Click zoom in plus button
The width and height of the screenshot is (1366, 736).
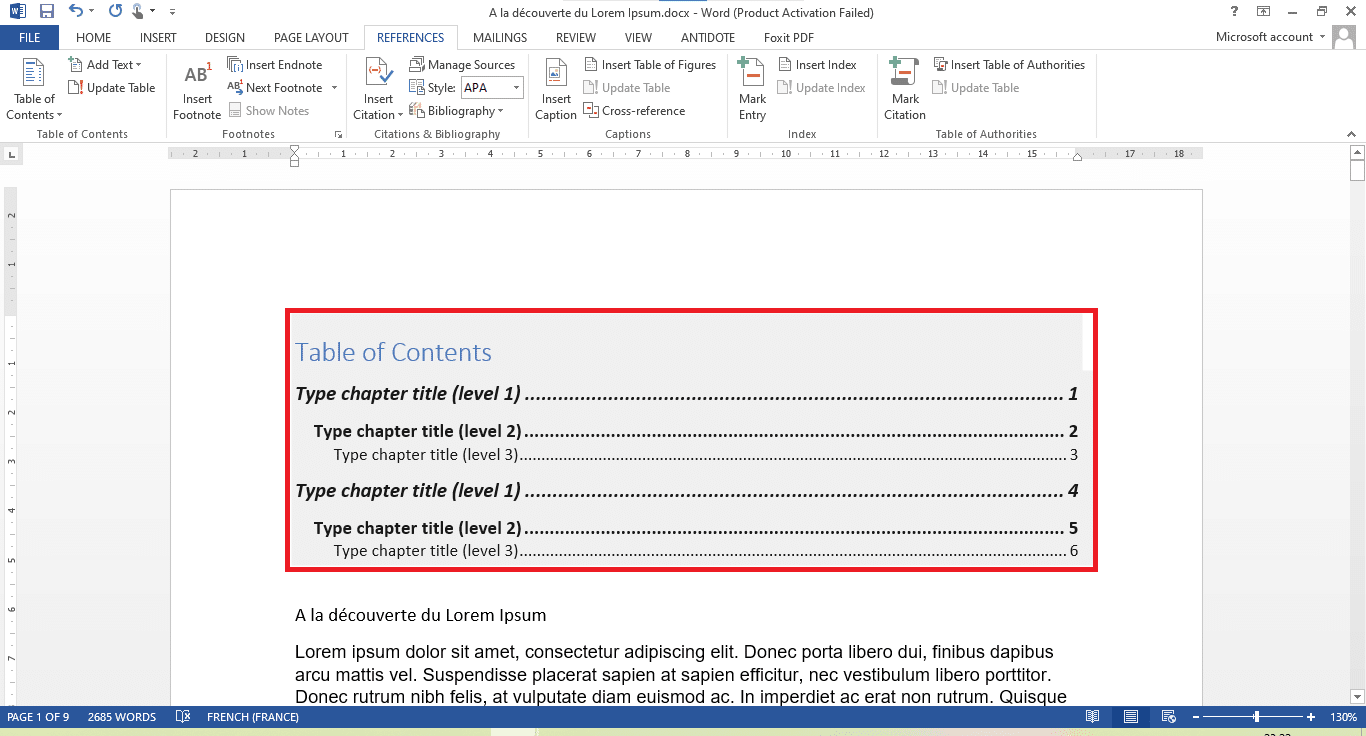click(x=1310, y=717)
